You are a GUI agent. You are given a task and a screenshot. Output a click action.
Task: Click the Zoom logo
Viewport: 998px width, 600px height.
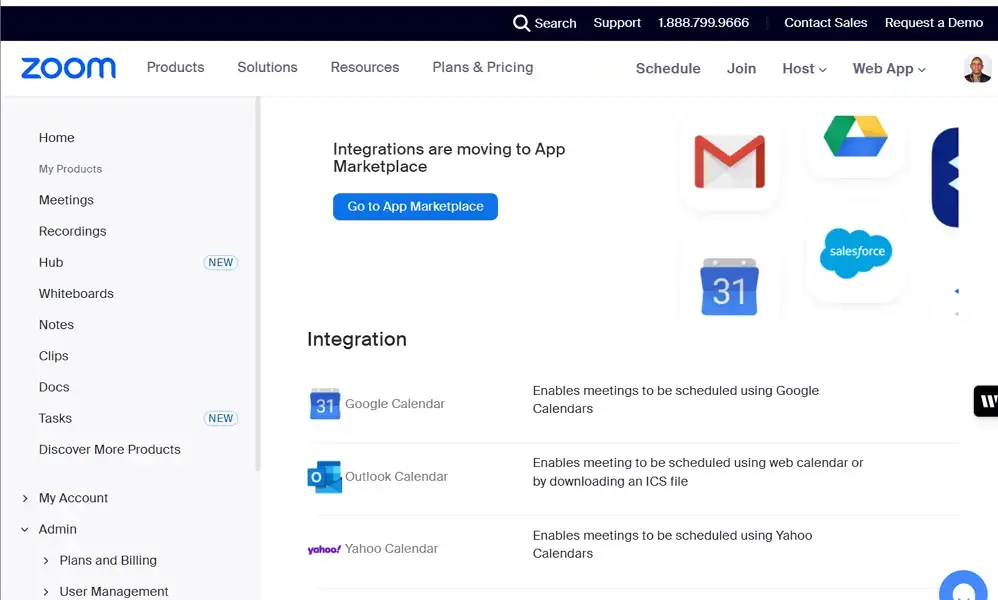(68, 68)
